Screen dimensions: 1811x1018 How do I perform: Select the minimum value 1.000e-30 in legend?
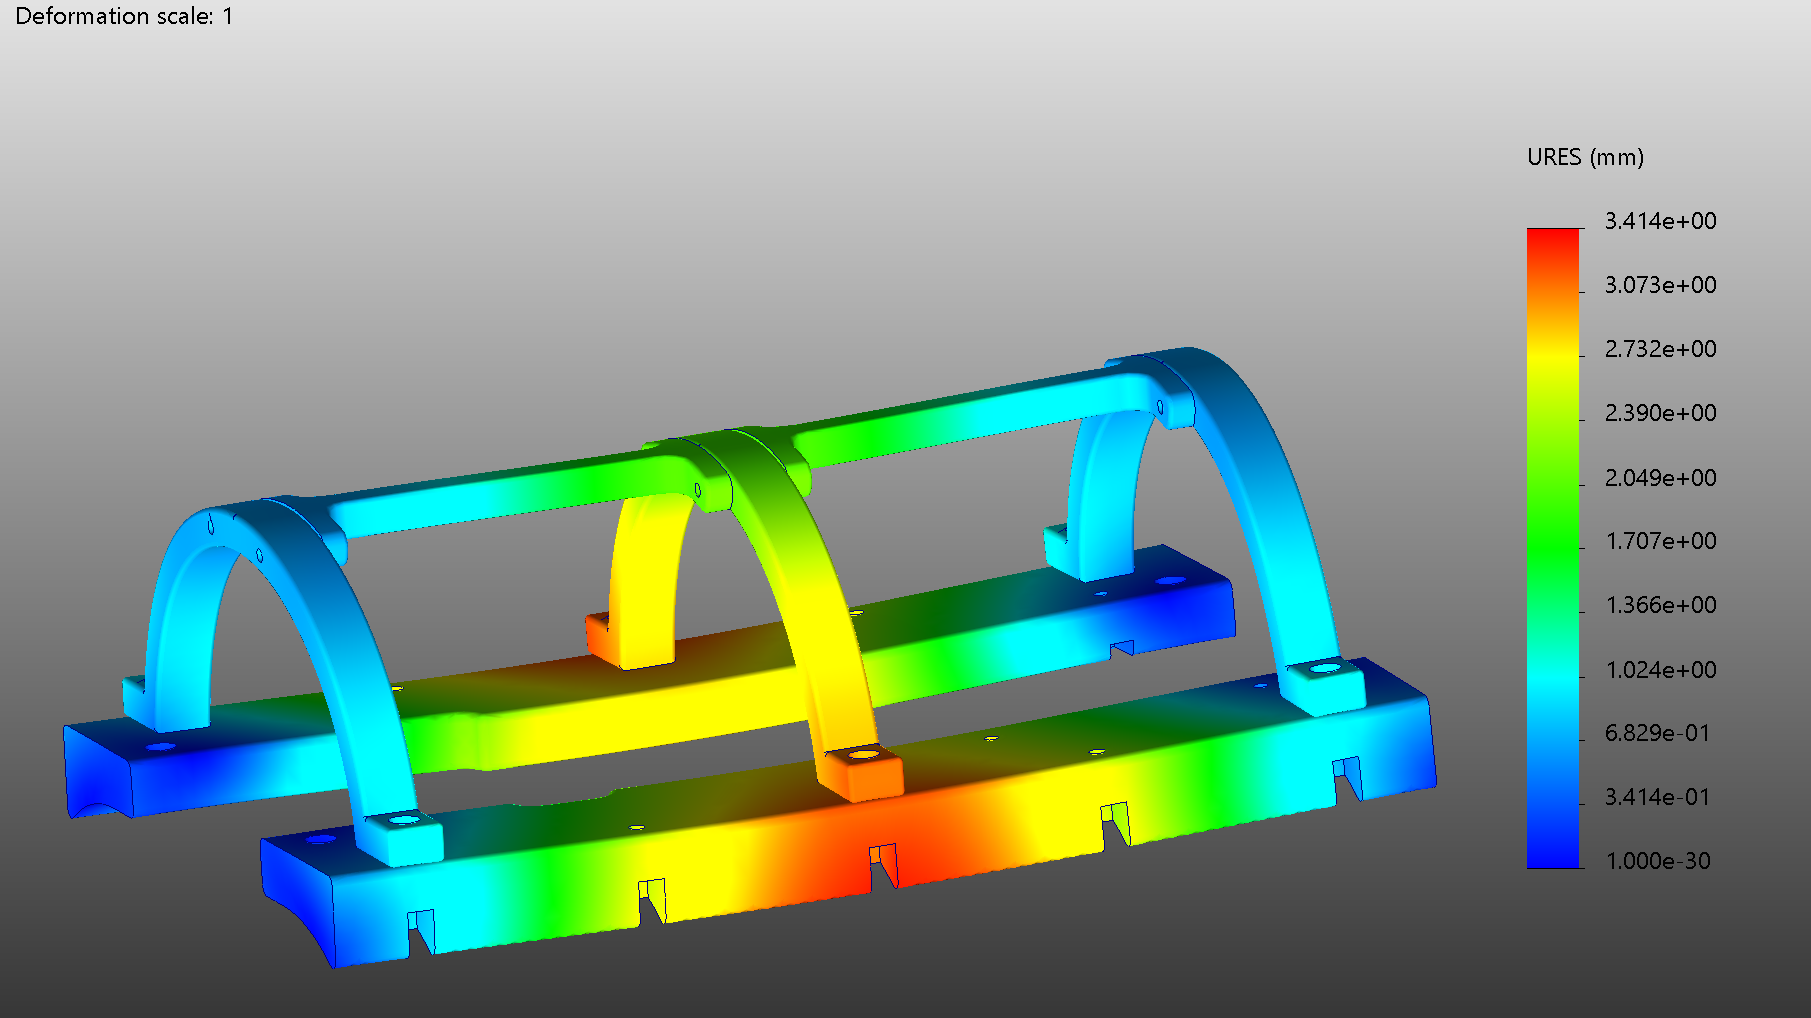(x=1657, y=861)
